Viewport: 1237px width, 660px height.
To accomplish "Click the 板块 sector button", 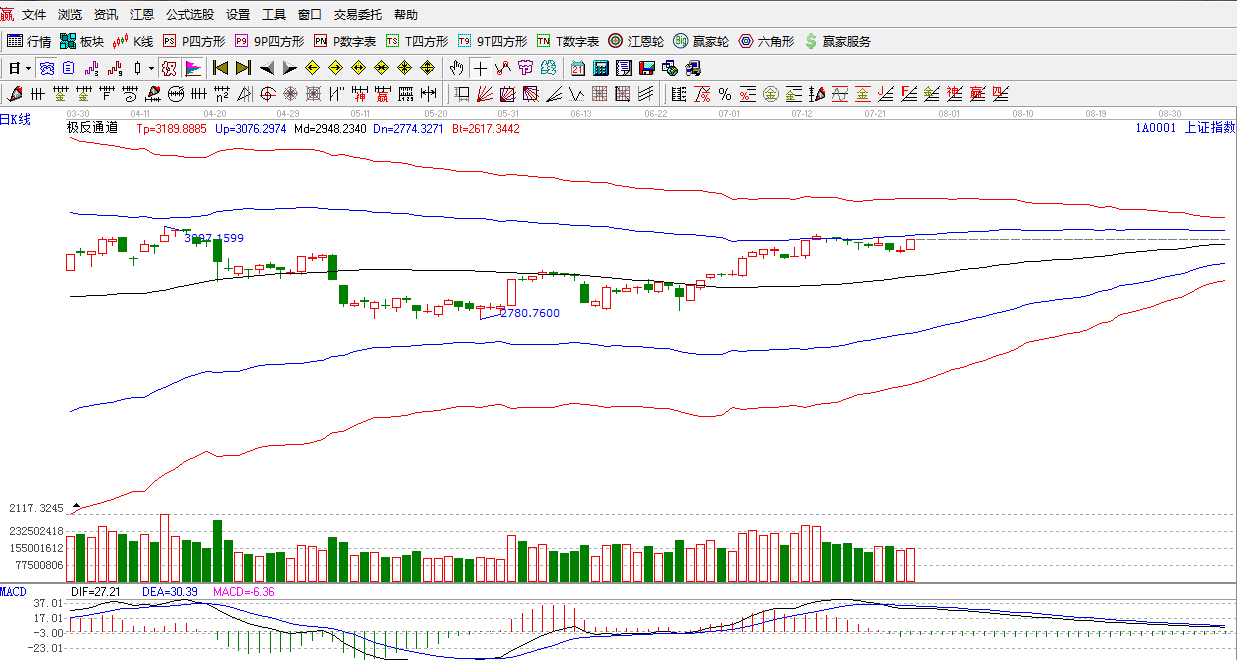I will [82, 41].
